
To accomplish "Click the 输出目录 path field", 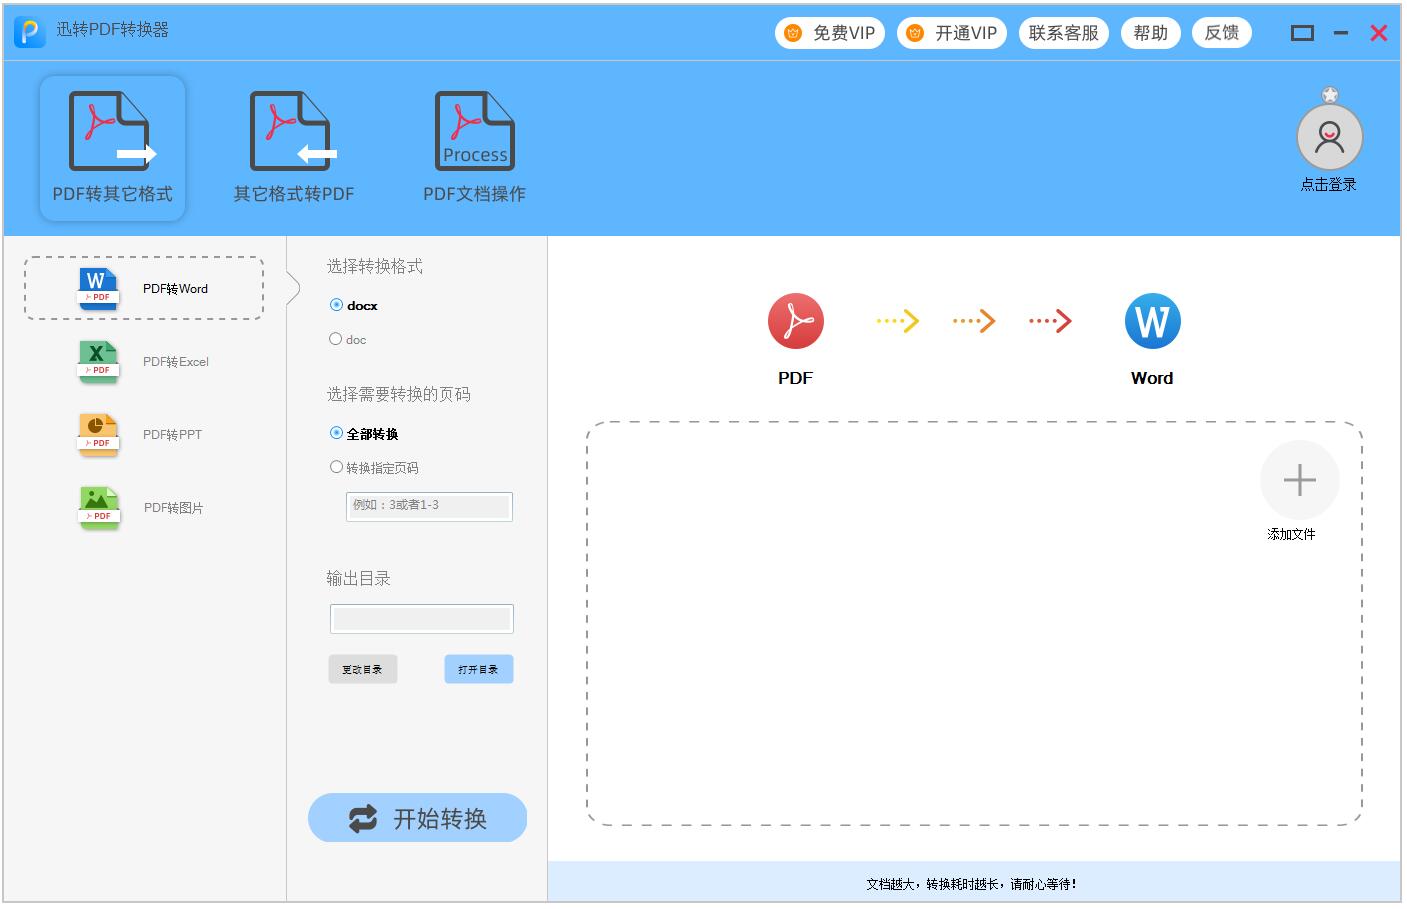I will pyautogui.click(x=421, y=619).
